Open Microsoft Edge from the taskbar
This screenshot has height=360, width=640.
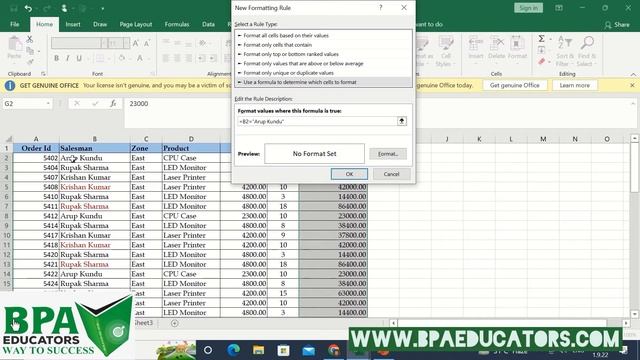[233, 350]
